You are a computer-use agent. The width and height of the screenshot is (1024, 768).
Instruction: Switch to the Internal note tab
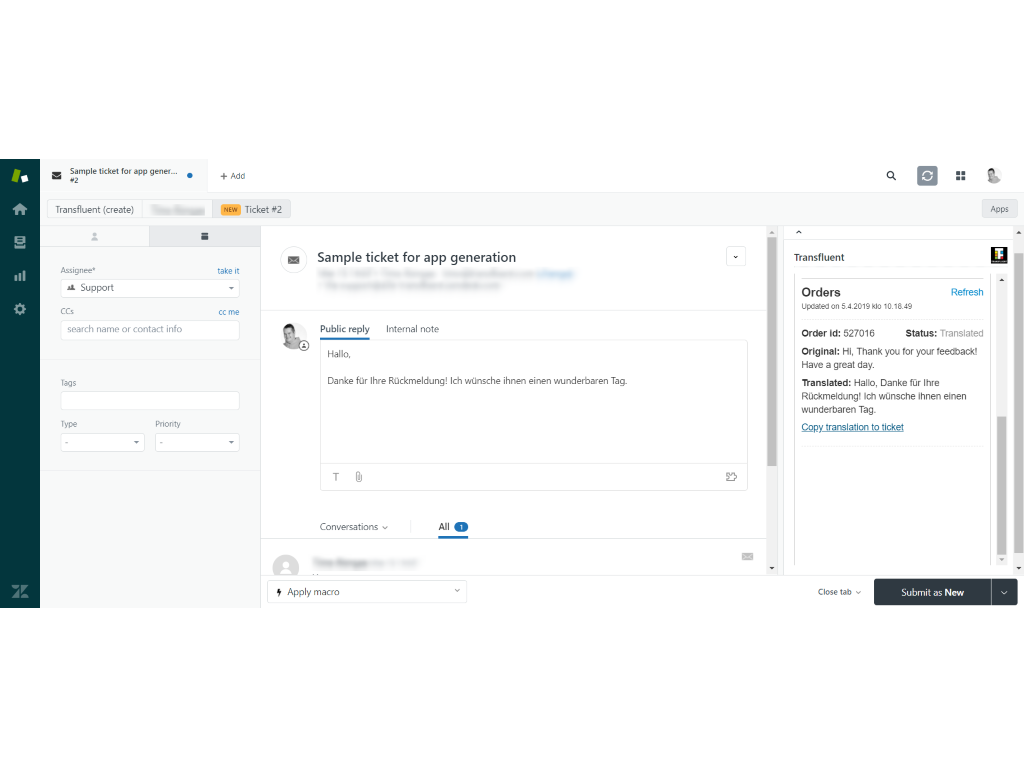[x=412, y=329]
